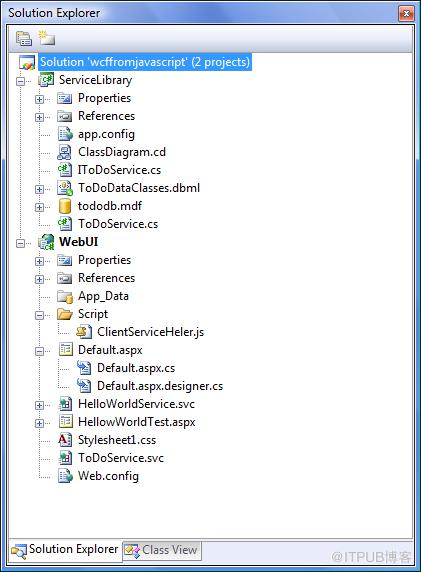Screen dimensions: 421x572
Task: Switch to the Solution Explorer tab
Action: click(x=65, y=550)
